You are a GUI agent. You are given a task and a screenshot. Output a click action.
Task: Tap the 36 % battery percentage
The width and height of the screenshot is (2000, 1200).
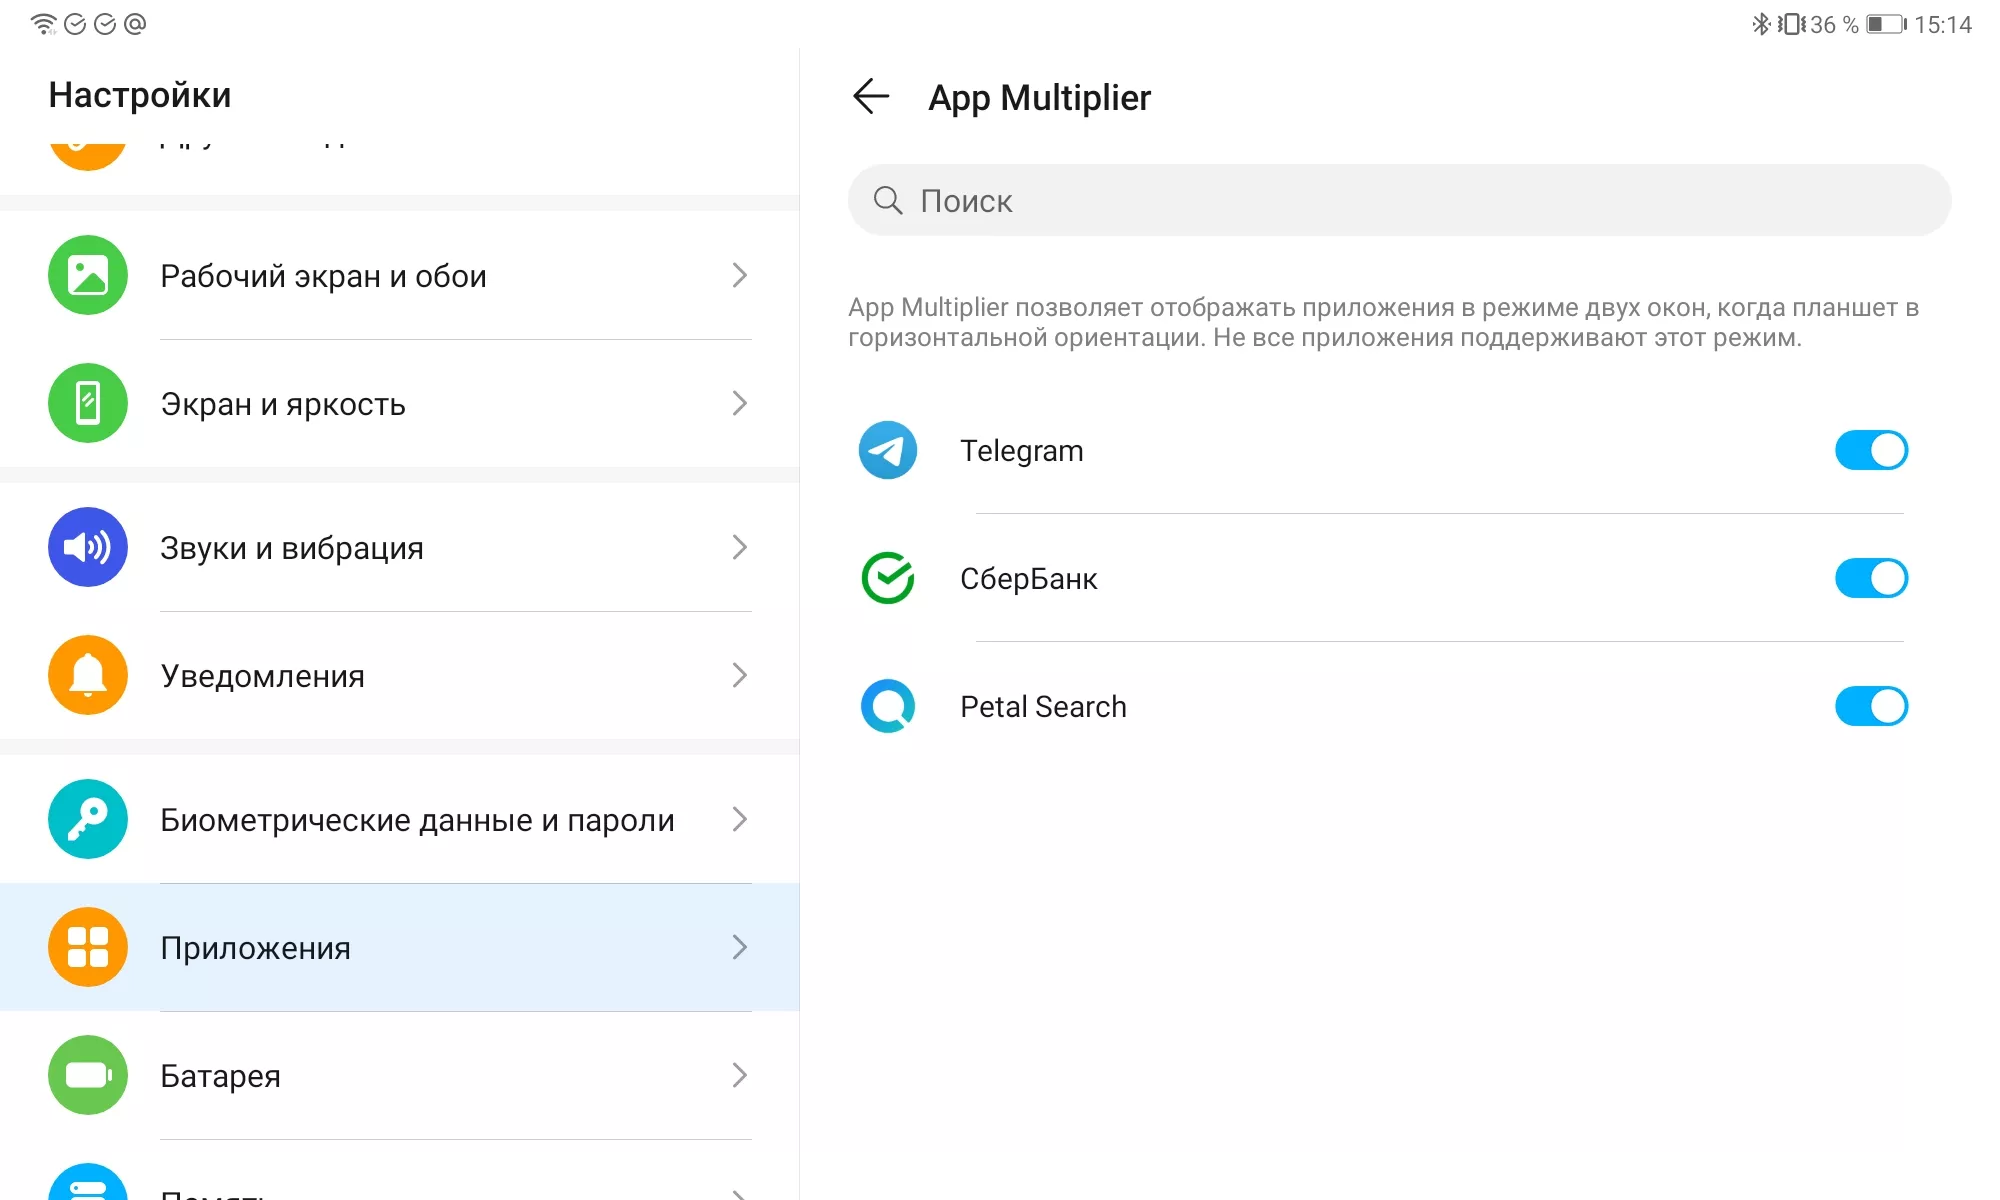[1834, 24]
